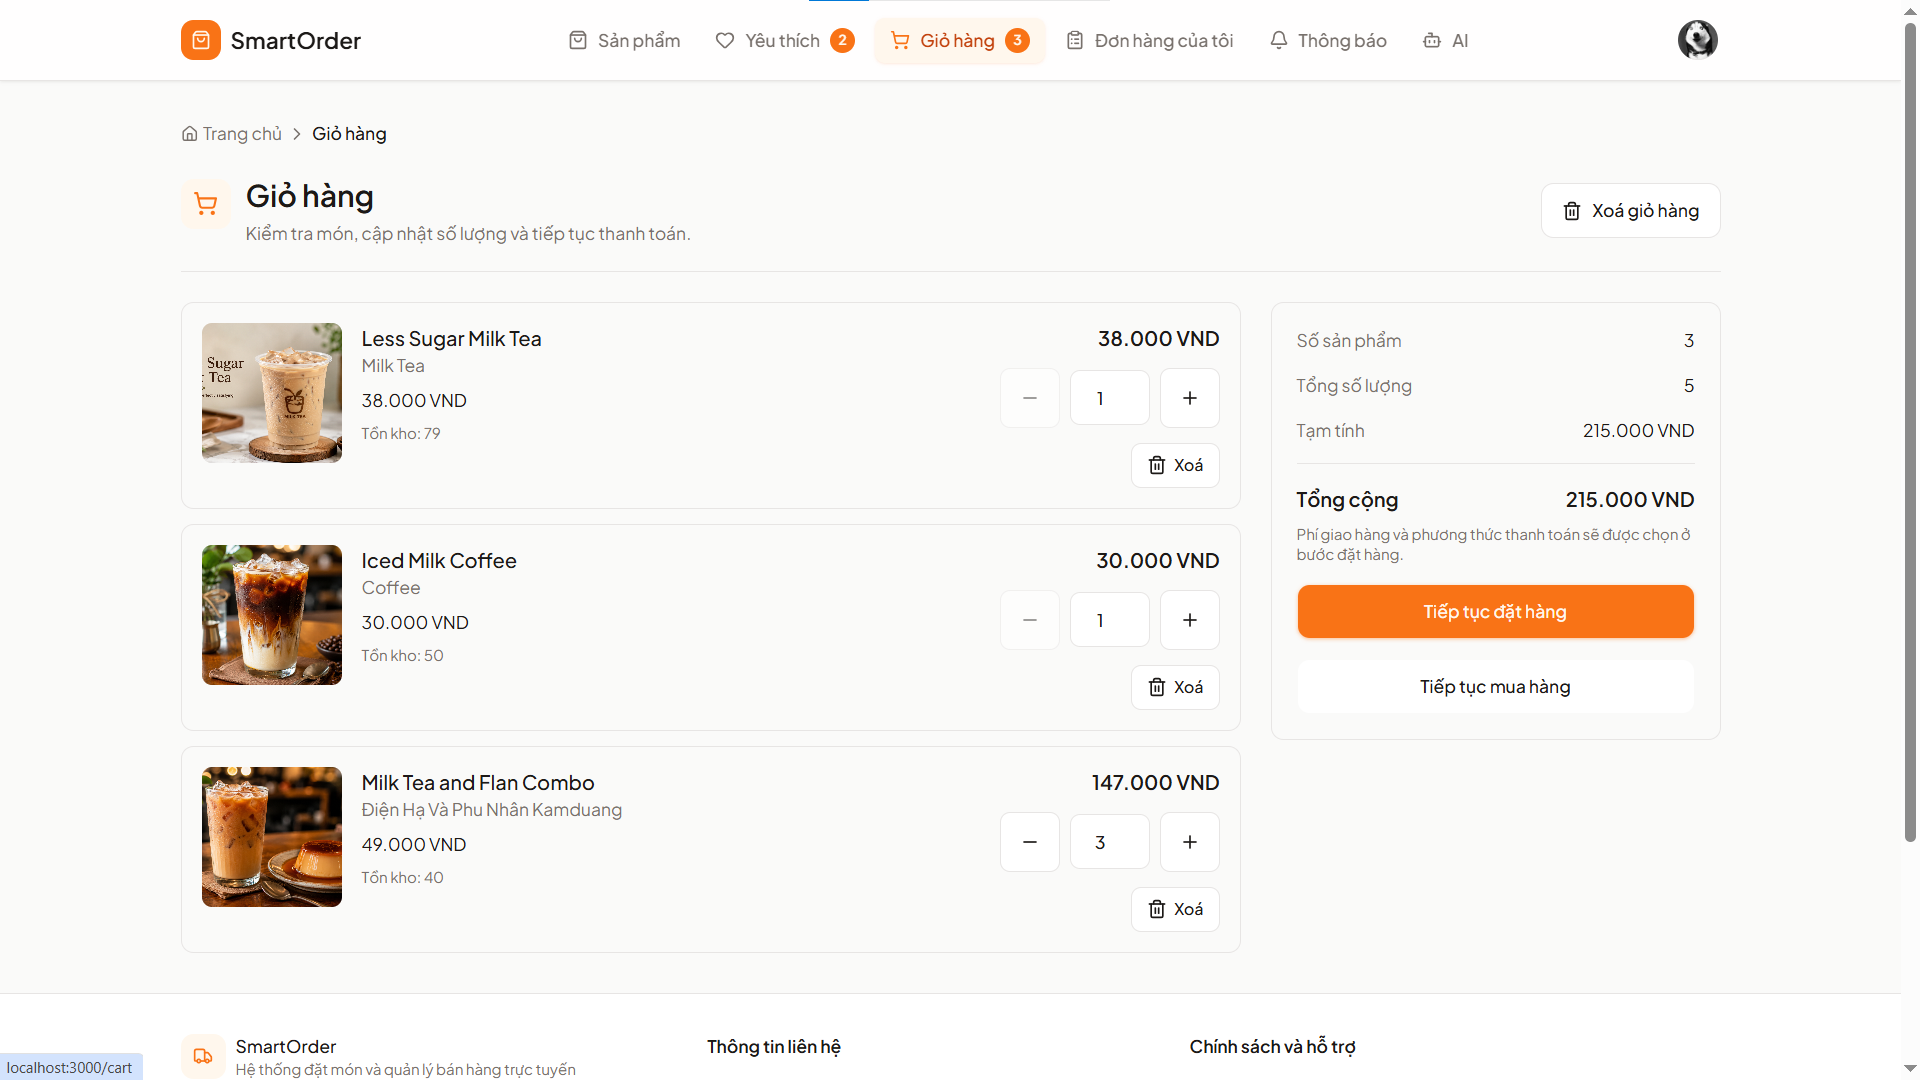Click the Chính sách và hỗ trợ footer heading

point(1272,1047)
